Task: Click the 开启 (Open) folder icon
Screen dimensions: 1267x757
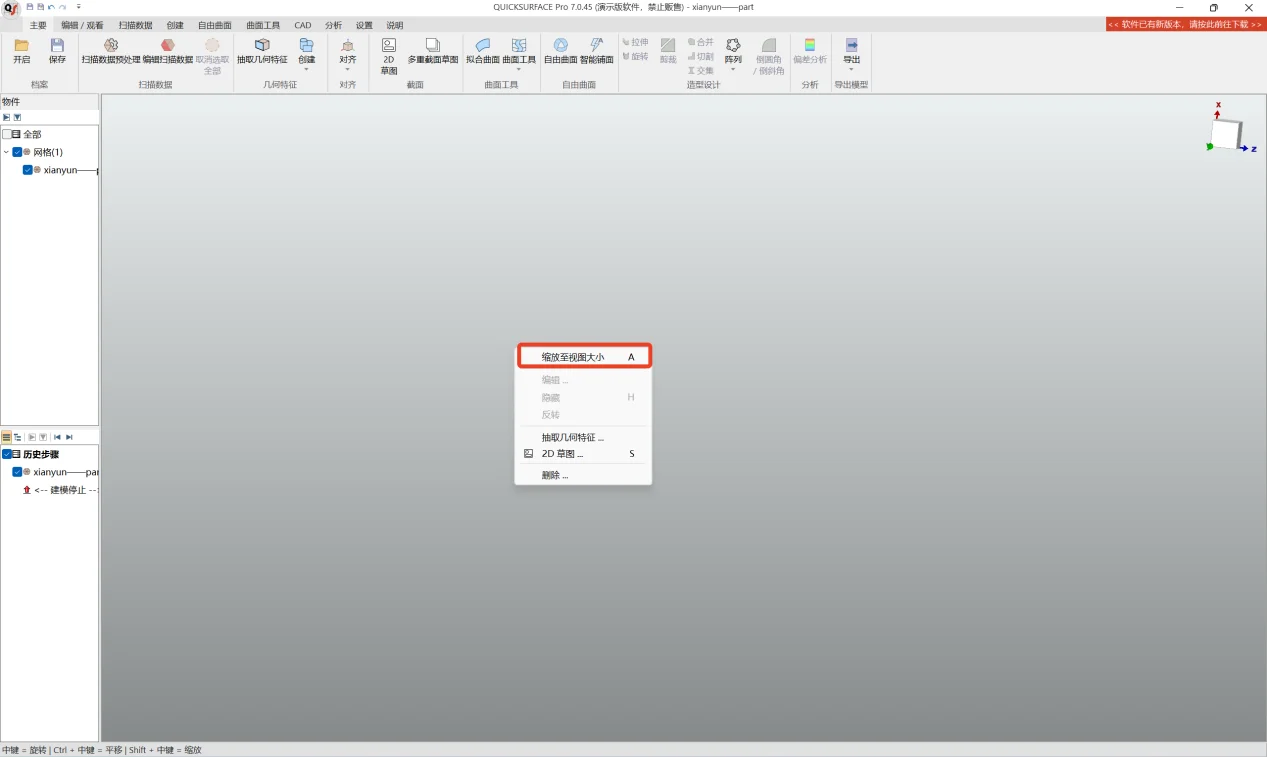Action: point(21,46)
